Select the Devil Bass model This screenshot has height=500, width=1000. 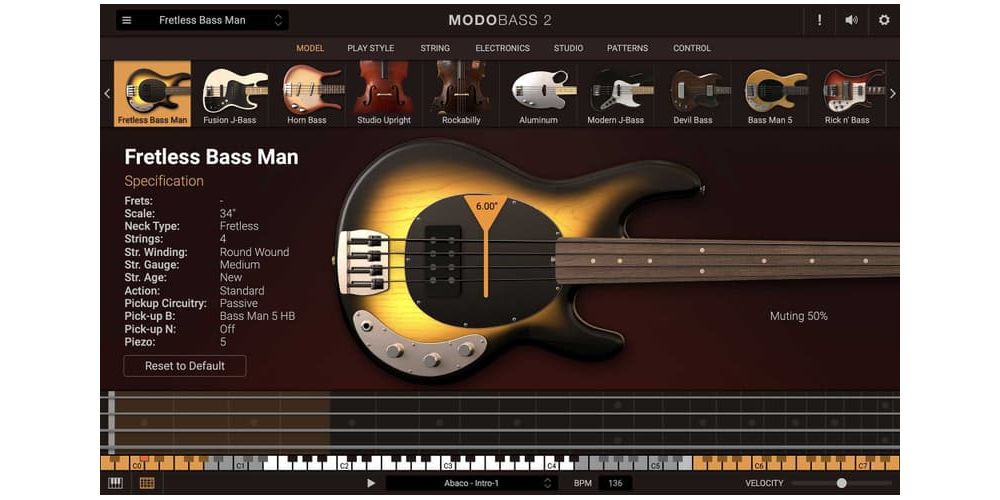(x=693, y=94)
